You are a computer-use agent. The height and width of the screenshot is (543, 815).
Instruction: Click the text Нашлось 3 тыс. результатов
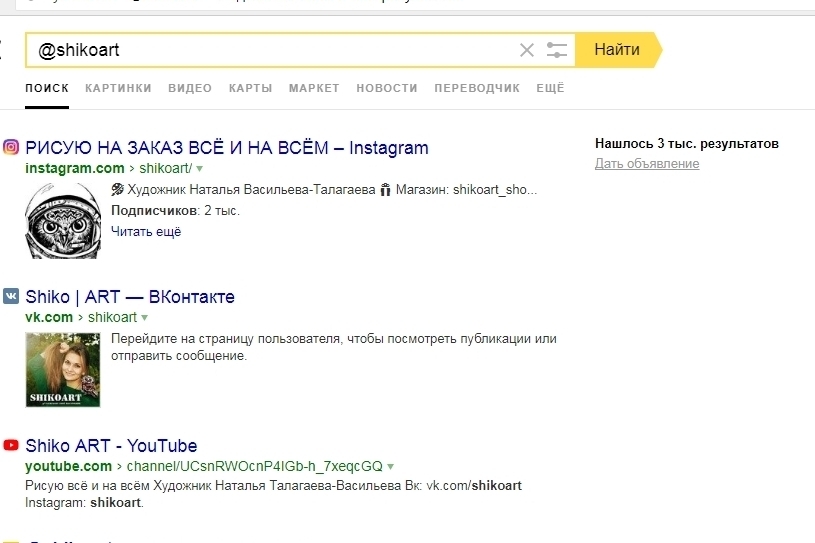(x=687, y=144)
